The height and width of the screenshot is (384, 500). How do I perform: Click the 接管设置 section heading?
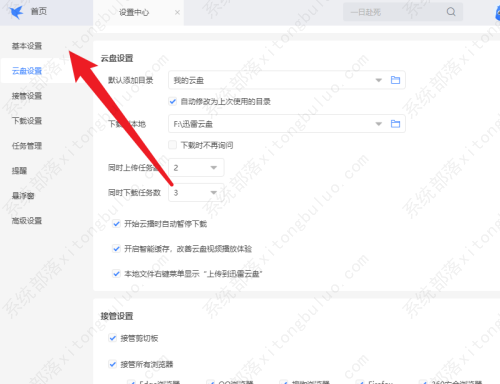(117, 316)
